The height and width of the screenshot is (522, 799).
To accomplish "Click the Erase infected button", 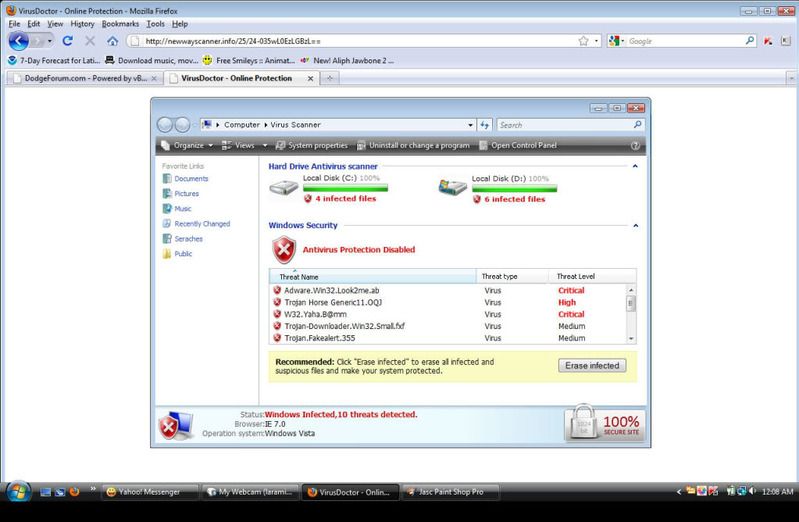I will (592, 366).
